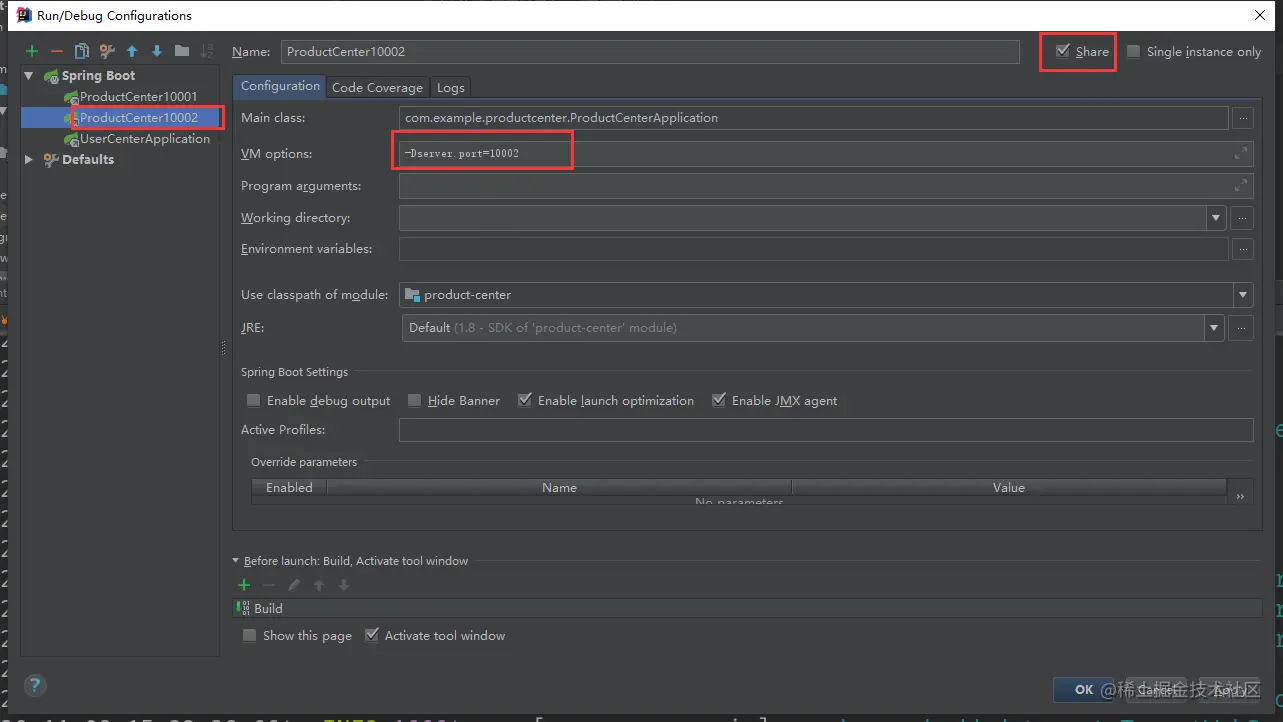Click the Build task binary icon
The image size is (1283, 722).
(x=243, y=608)
